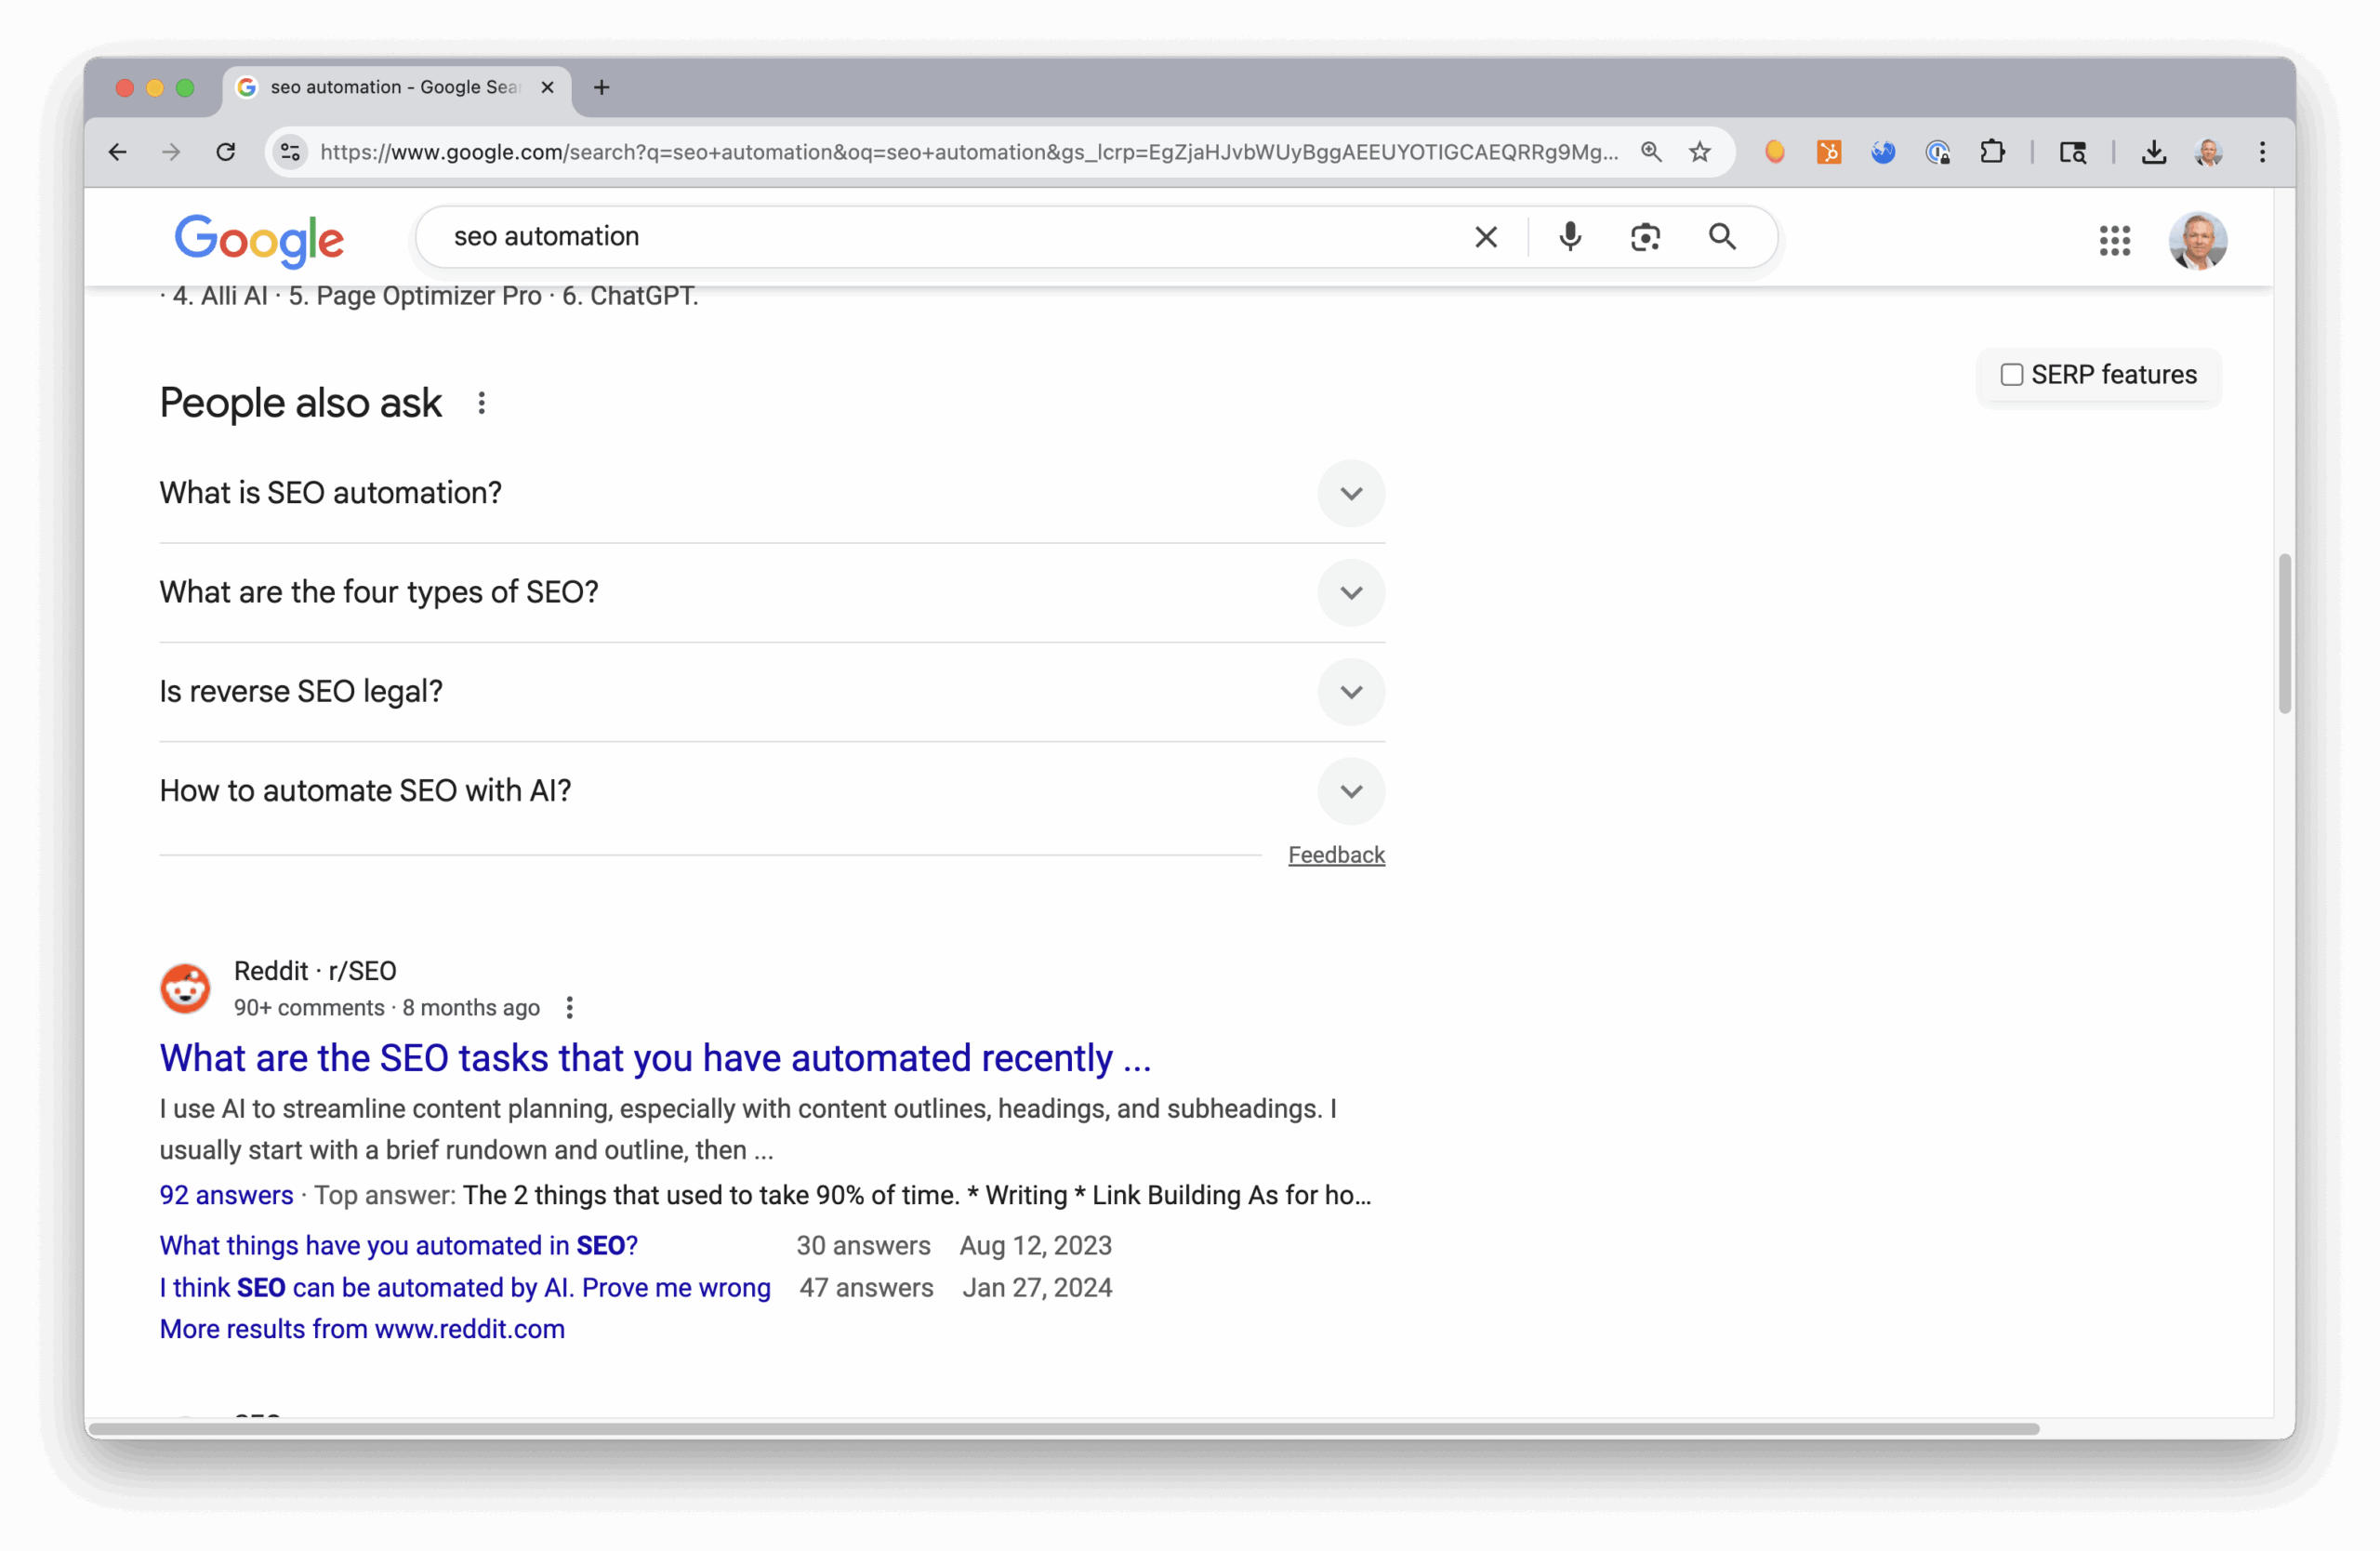Open the Chrome downloads icon
The width and height of the screenshot is (2380, 1551).
[x=2153, y=152]
